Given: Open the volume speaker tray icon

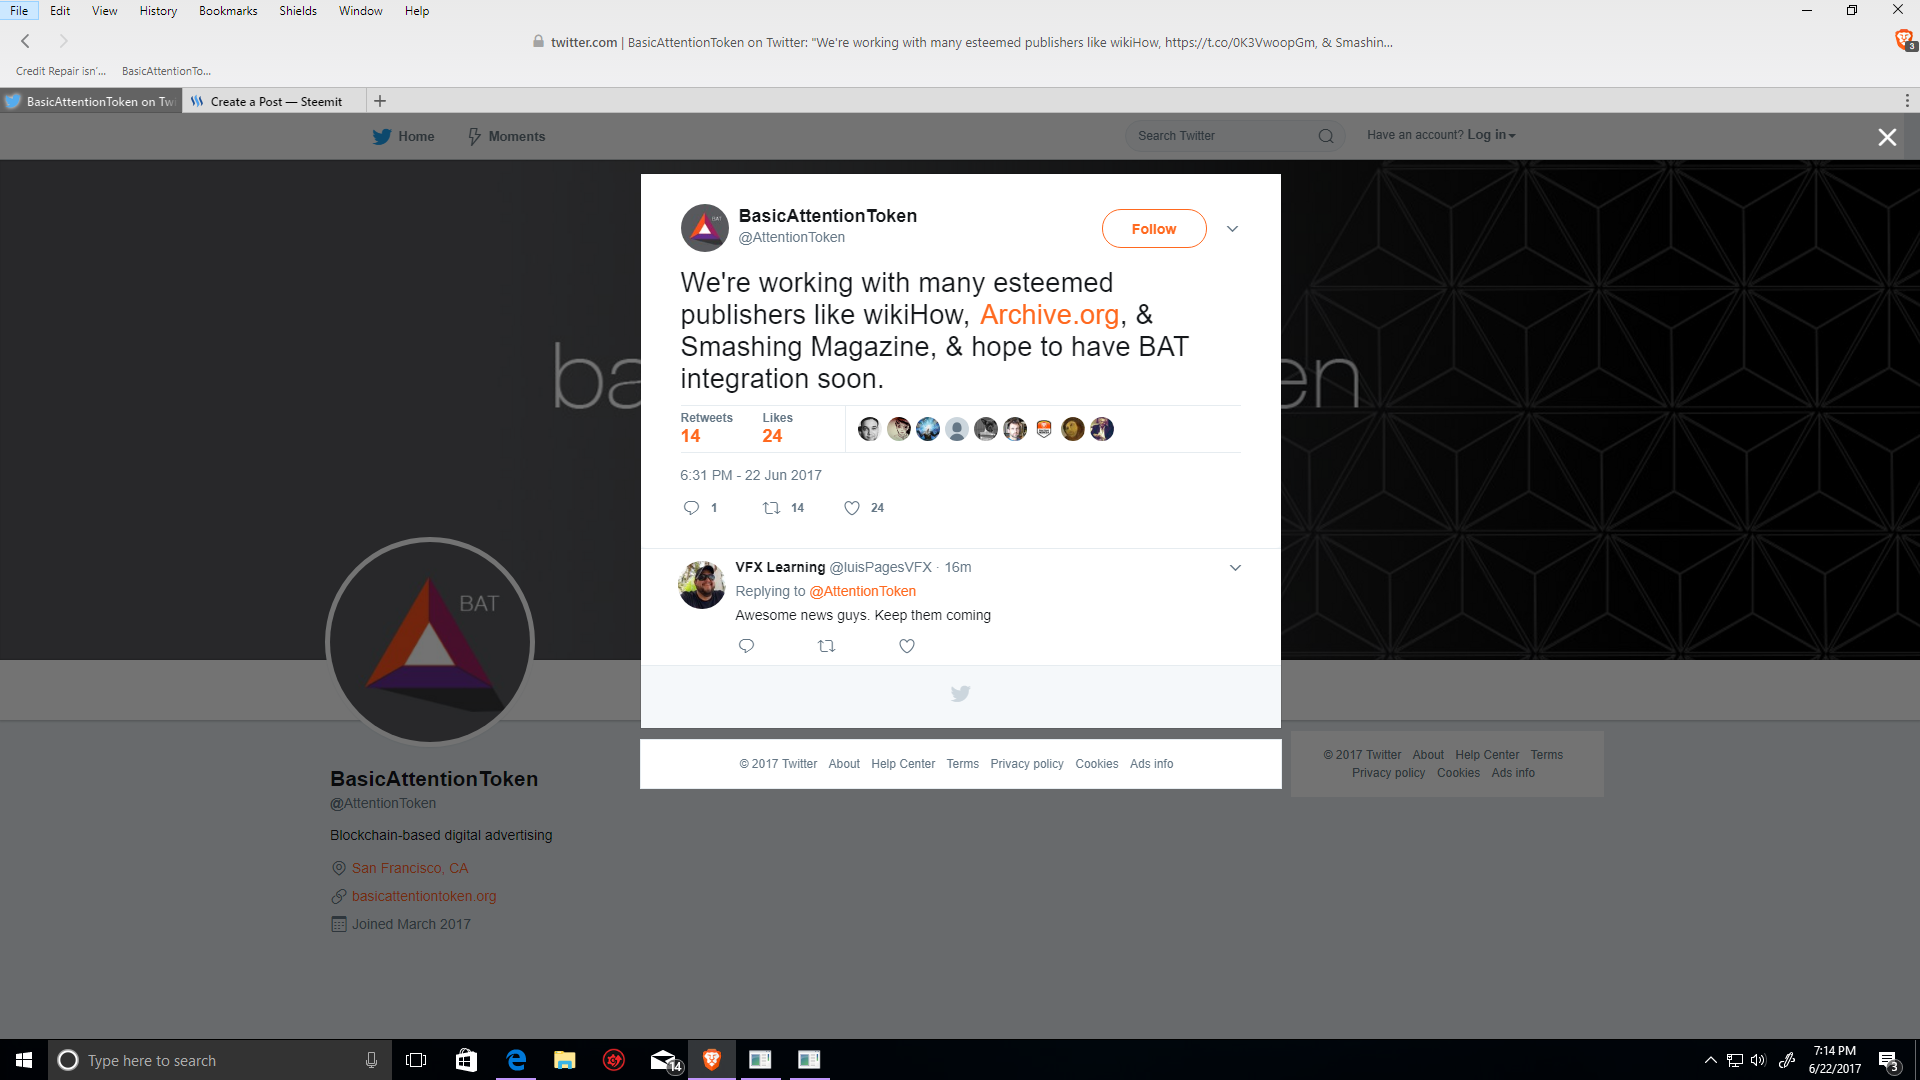Looking at the screenshot, I should [x=1758, y=1060].
